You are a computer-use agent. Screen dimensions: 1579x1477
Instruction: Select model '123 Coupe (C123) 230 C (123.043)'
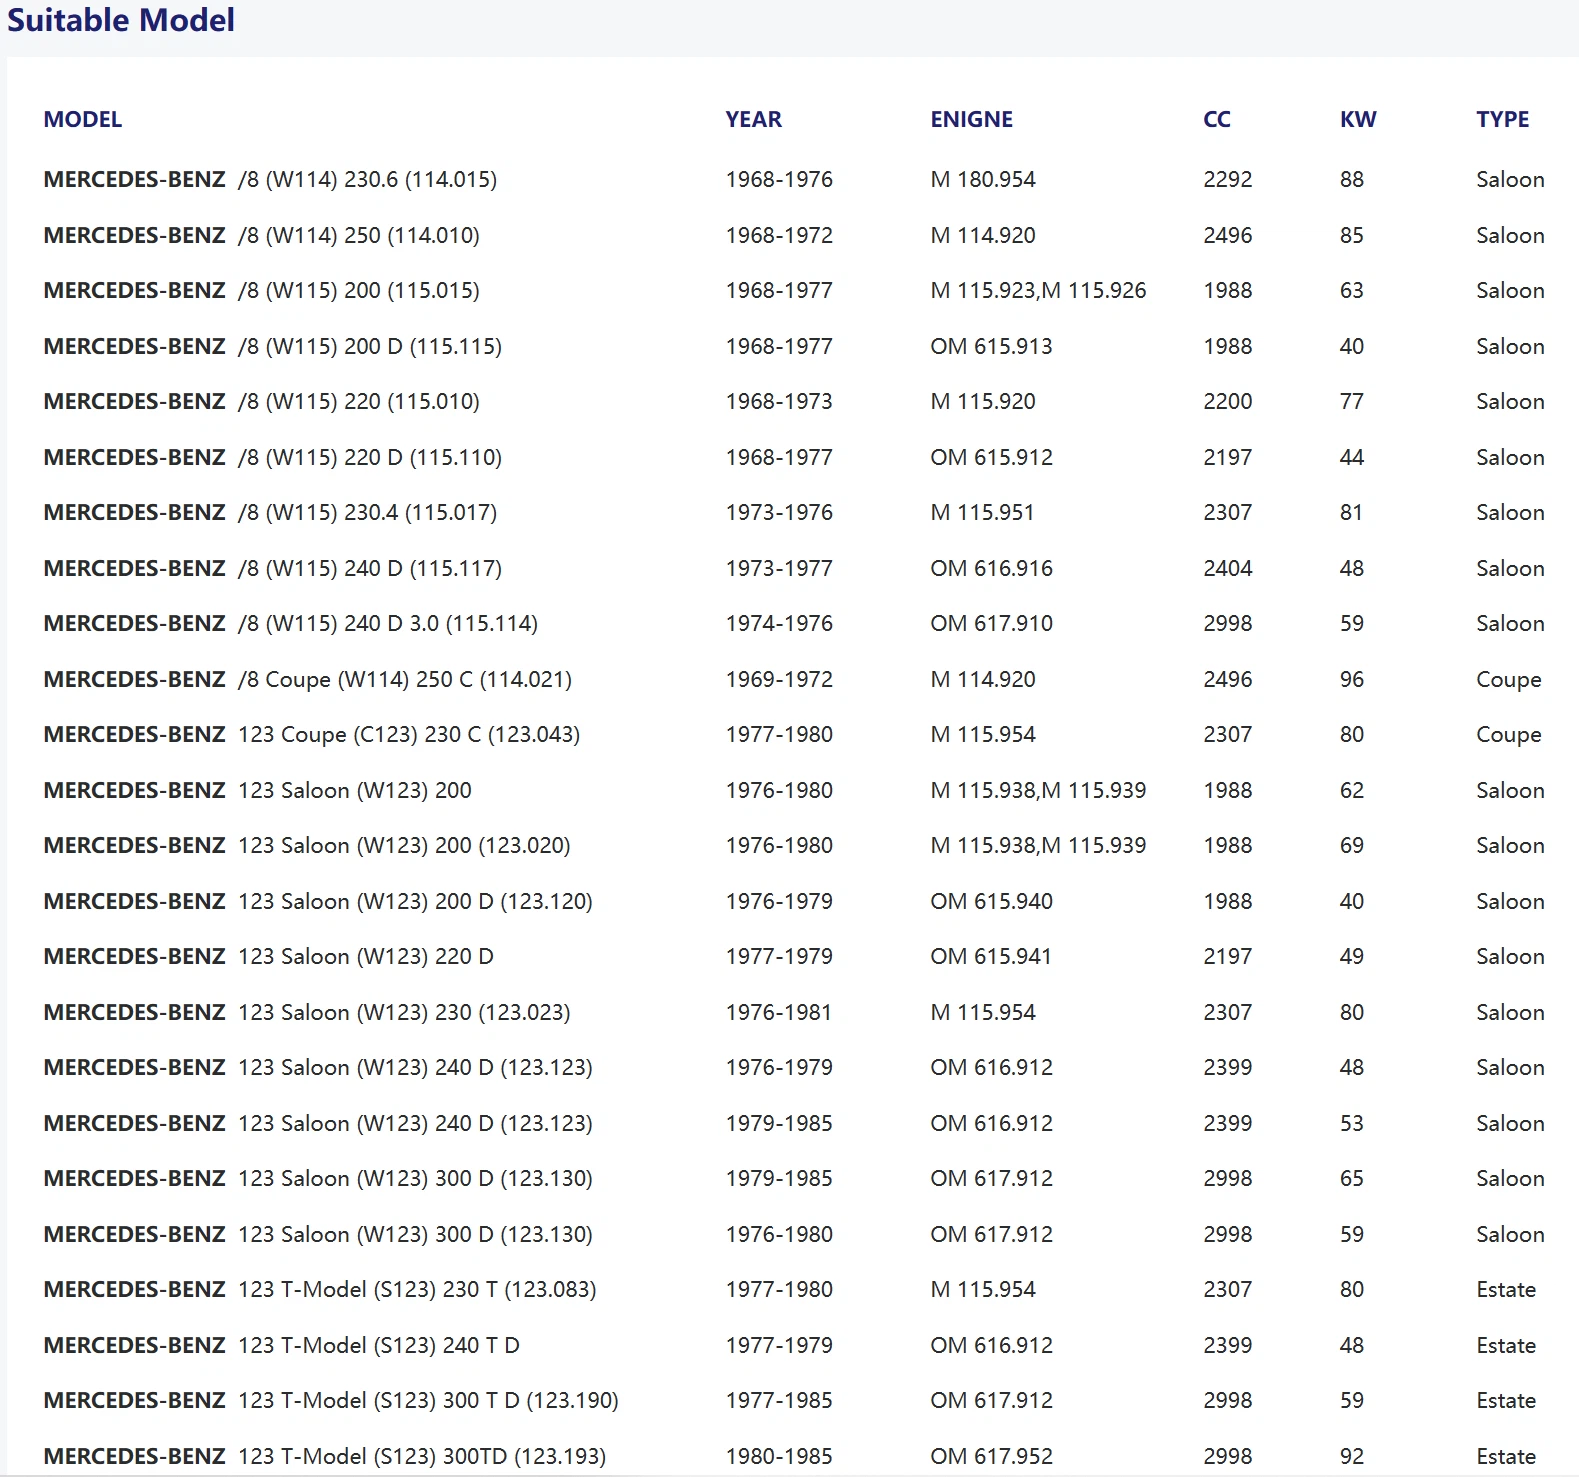[x=409, y=734]
